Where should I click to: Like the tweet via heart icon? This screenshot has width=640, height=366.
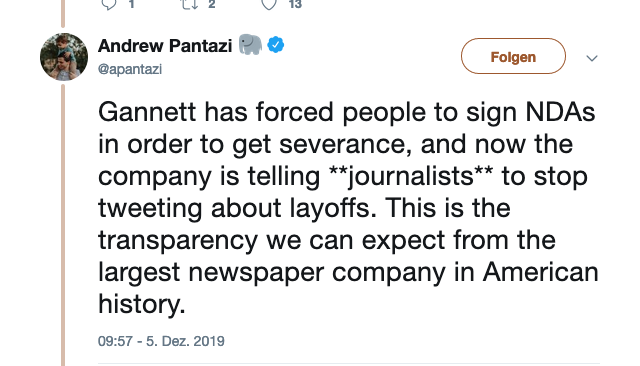(269, 4)
